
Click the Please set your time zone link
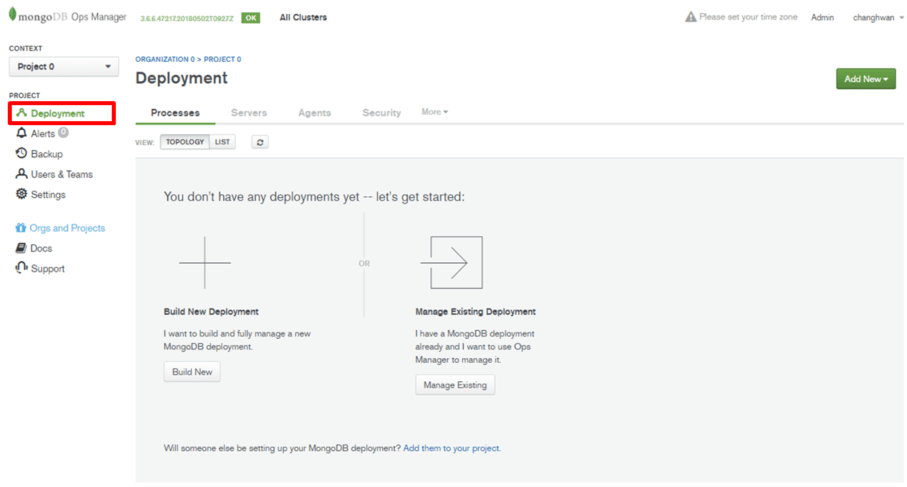click(748, 17)
